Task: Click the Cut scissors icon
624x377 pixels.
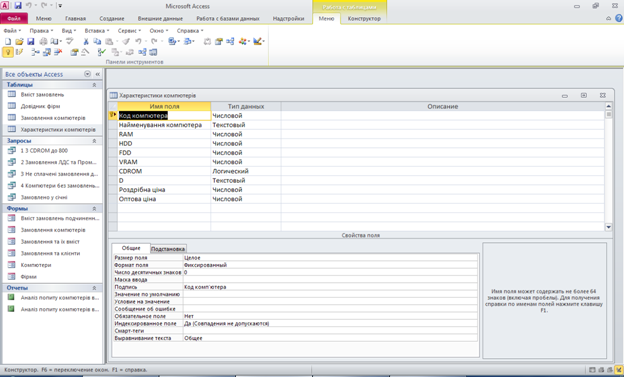Action: pos(86,41)
